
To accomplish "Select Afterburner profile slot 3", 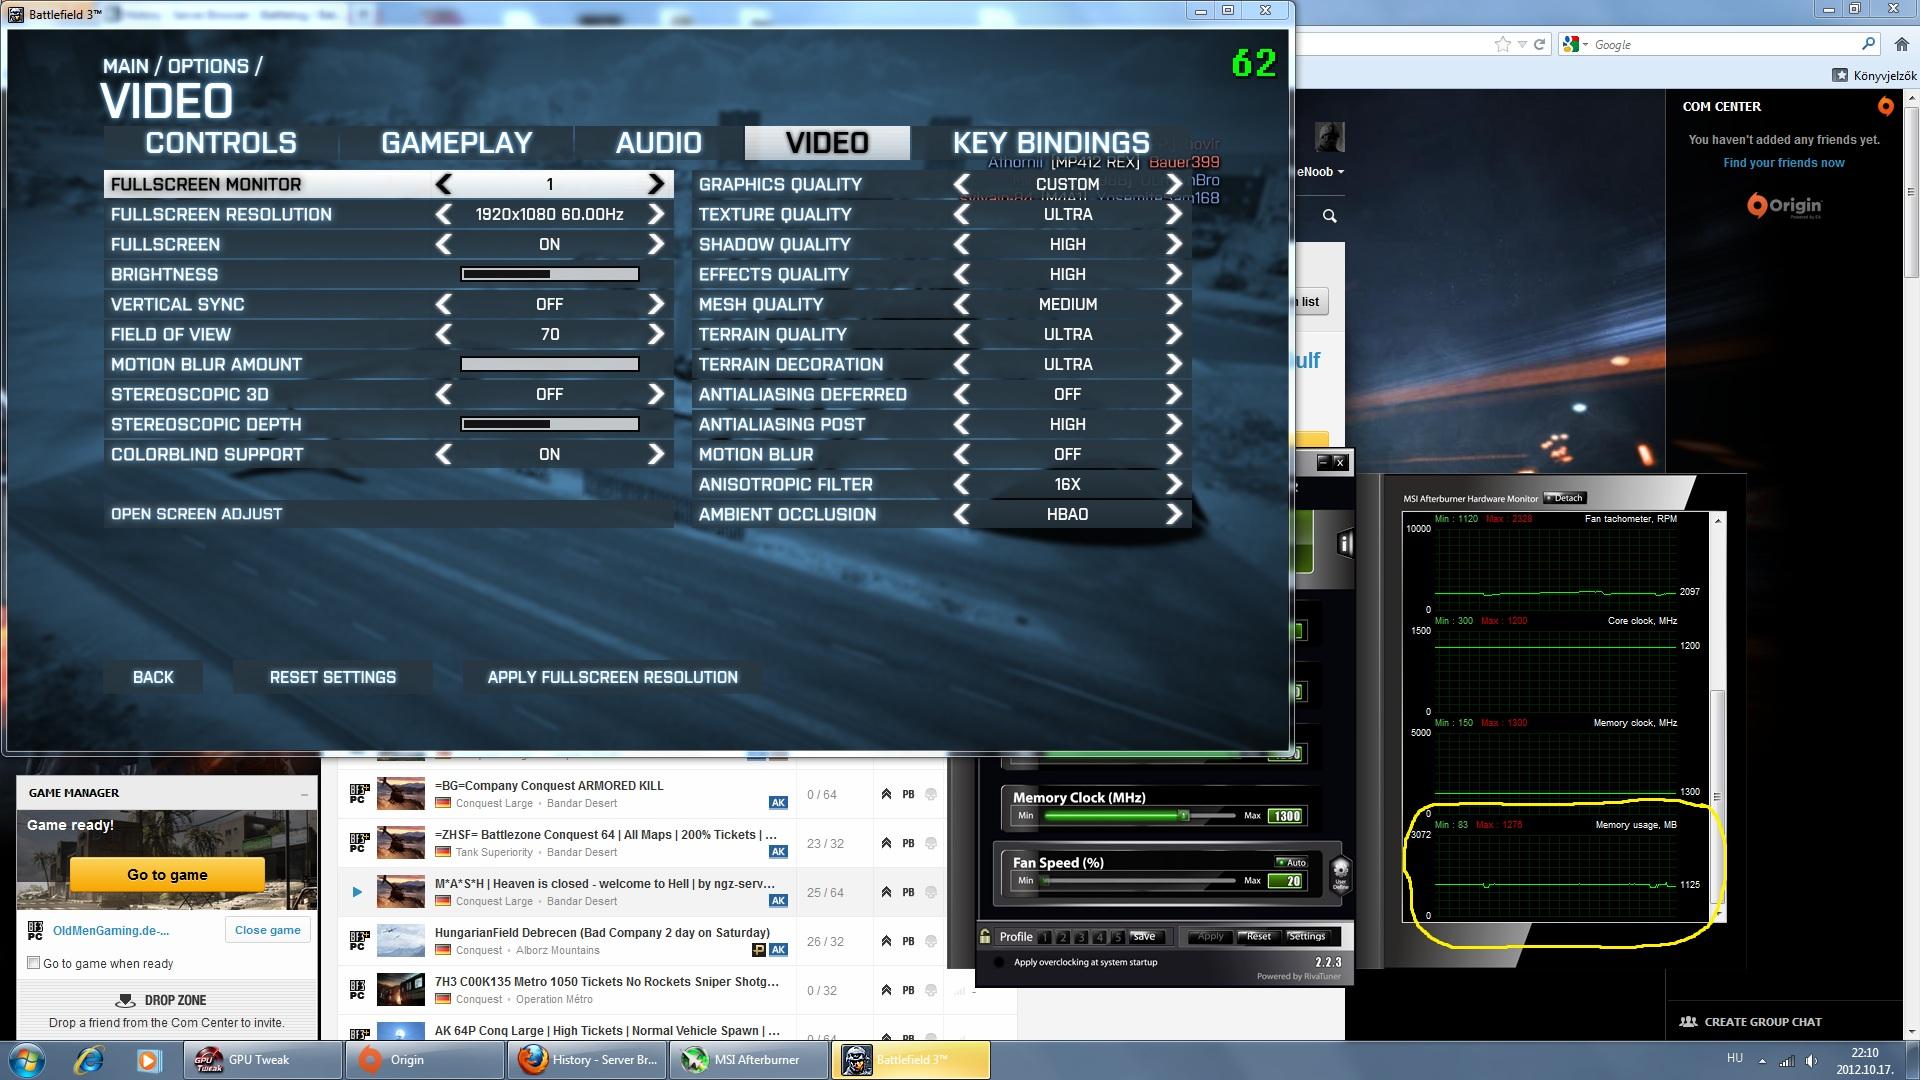I will (1081, 937).
